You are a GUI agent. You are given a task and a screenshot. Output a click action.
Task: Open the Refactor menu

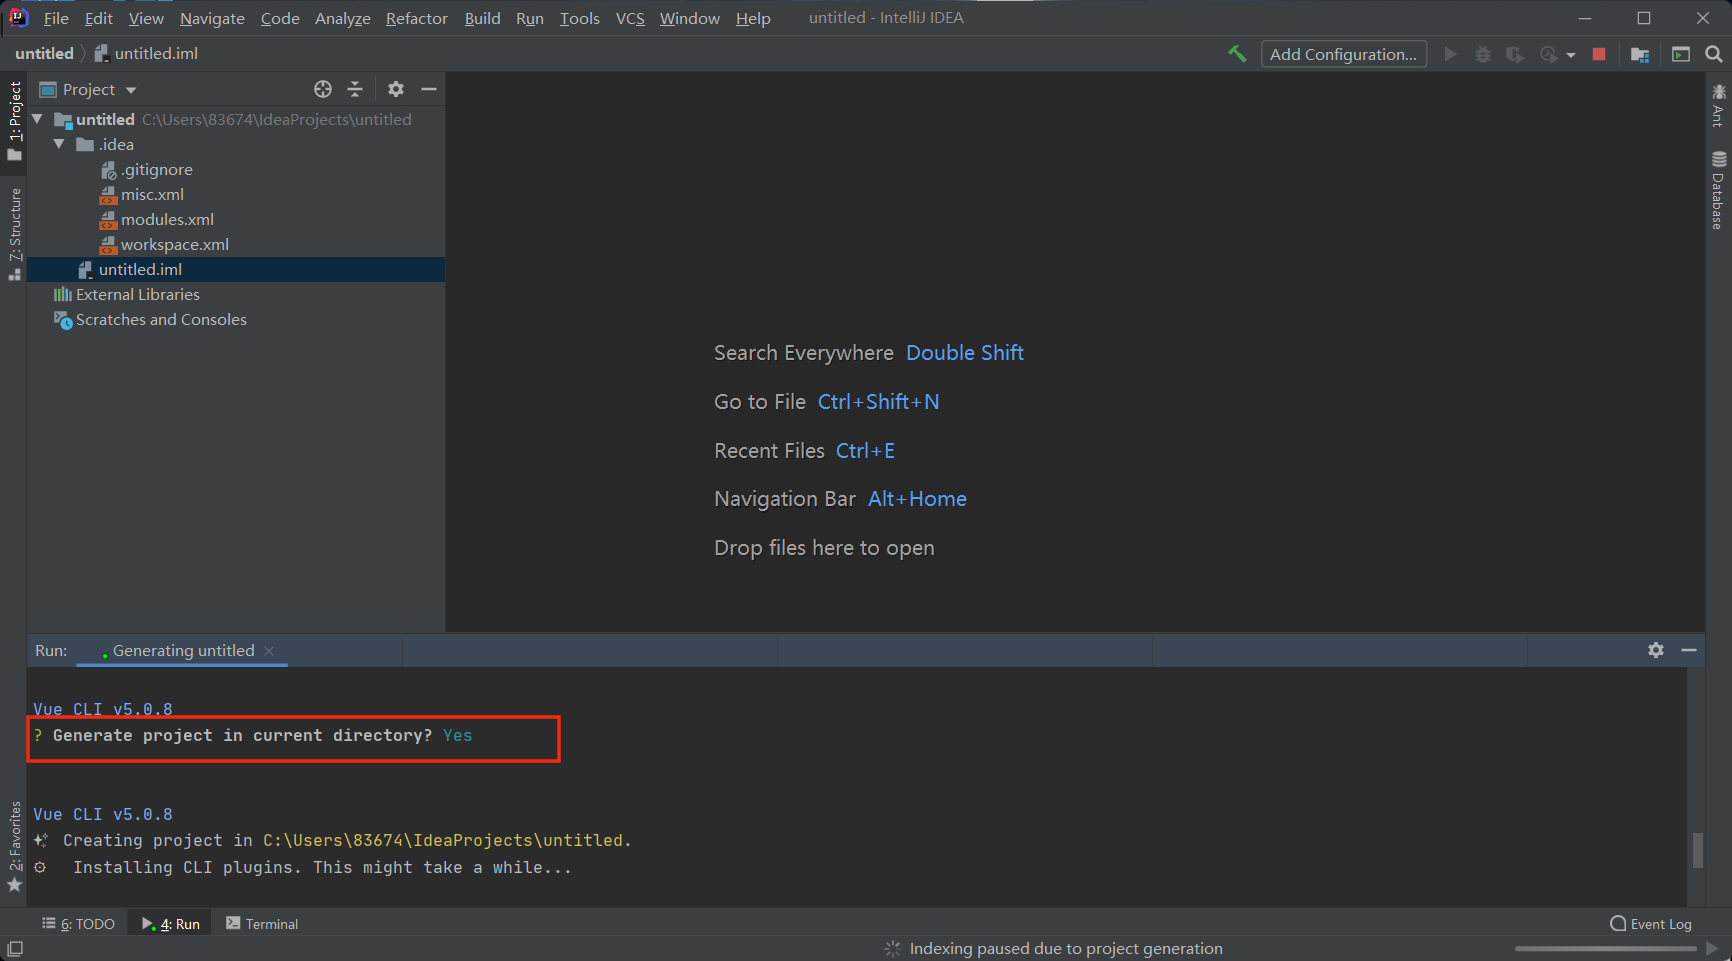coord(417,18)
